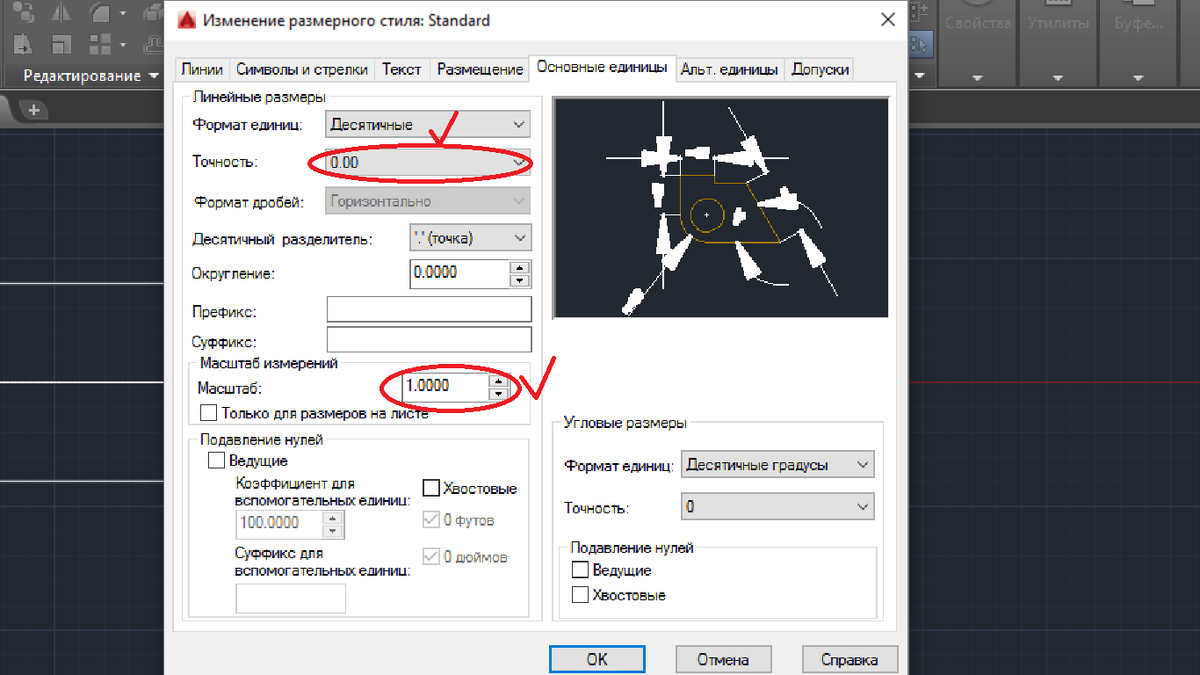Viewport: 1200px width, 675px height.
Task: Click the highlighted selection mode icon
Action: (x=923, y=44)
